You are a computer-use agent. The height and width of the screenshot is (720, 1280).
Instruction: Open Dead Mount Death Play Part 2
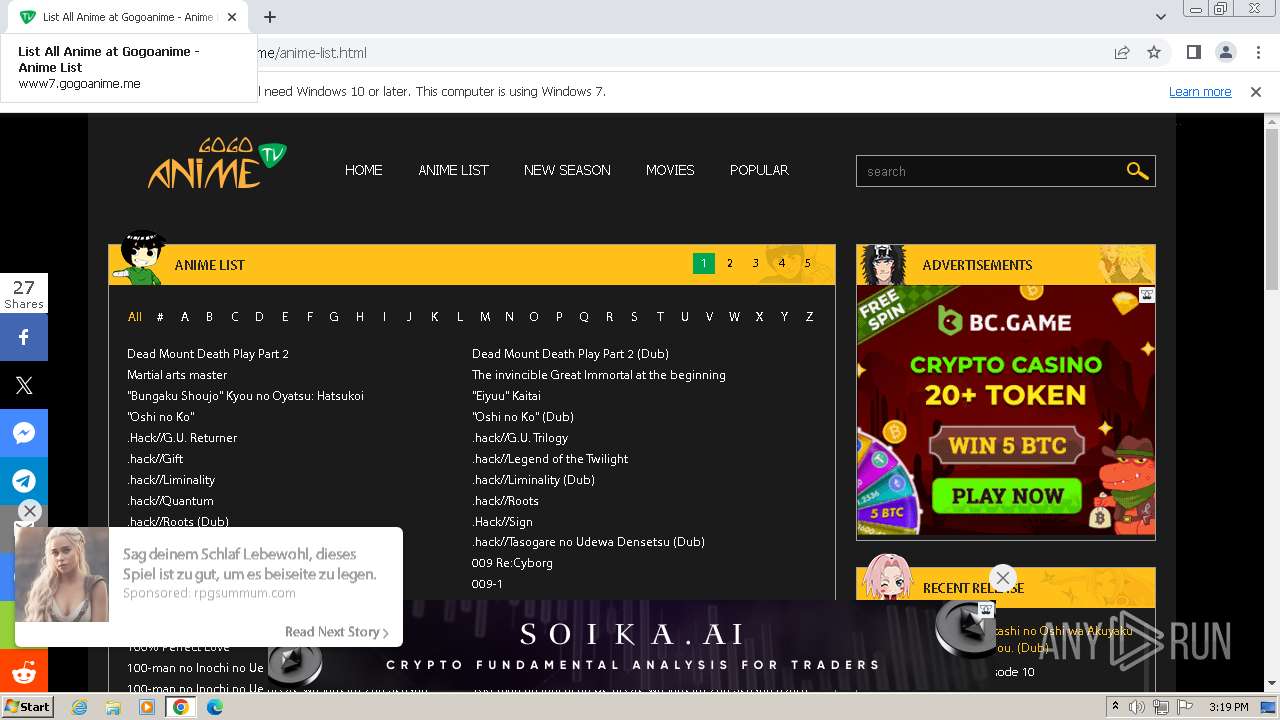pos(208,354)
